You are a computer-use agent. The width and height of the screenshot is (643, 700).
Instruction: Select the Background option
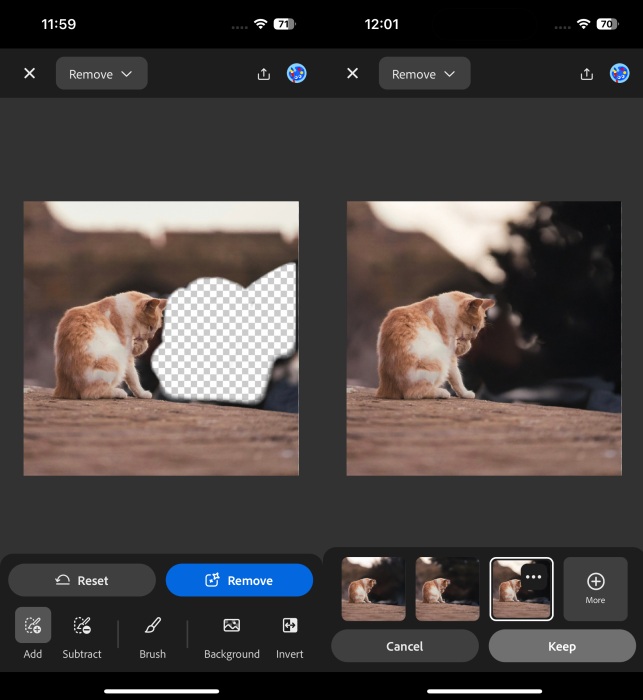(232, 634)
